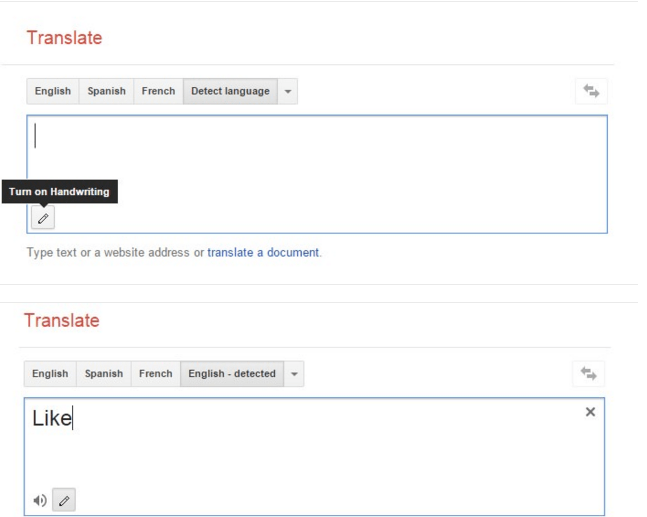The width and height of the screenshot is (647, 517).
Task: Click the upper Translate heading
Action: pyautogui.click(x=64, y=38)
